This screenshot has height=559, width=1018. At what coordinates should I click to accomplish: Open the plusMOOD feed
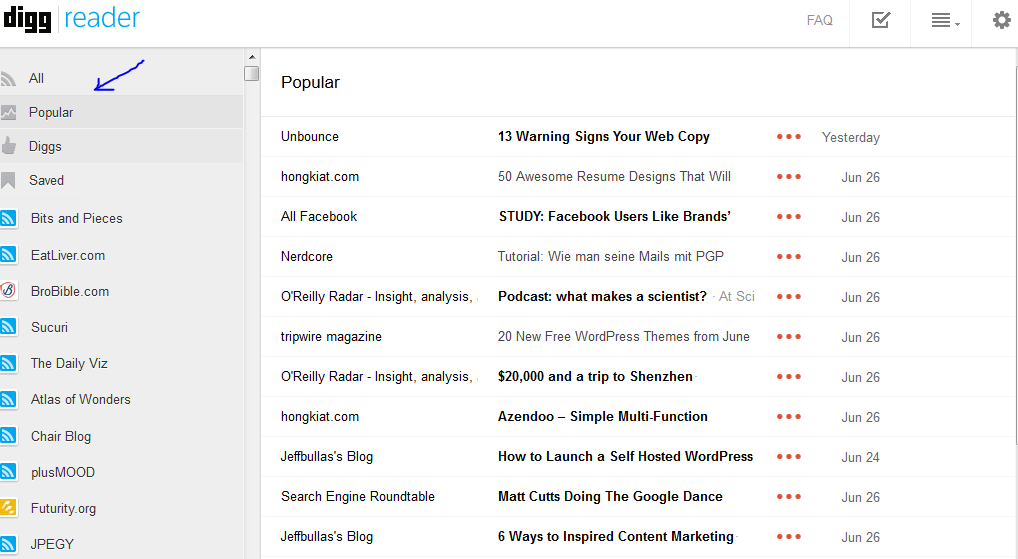click(62, 473)
